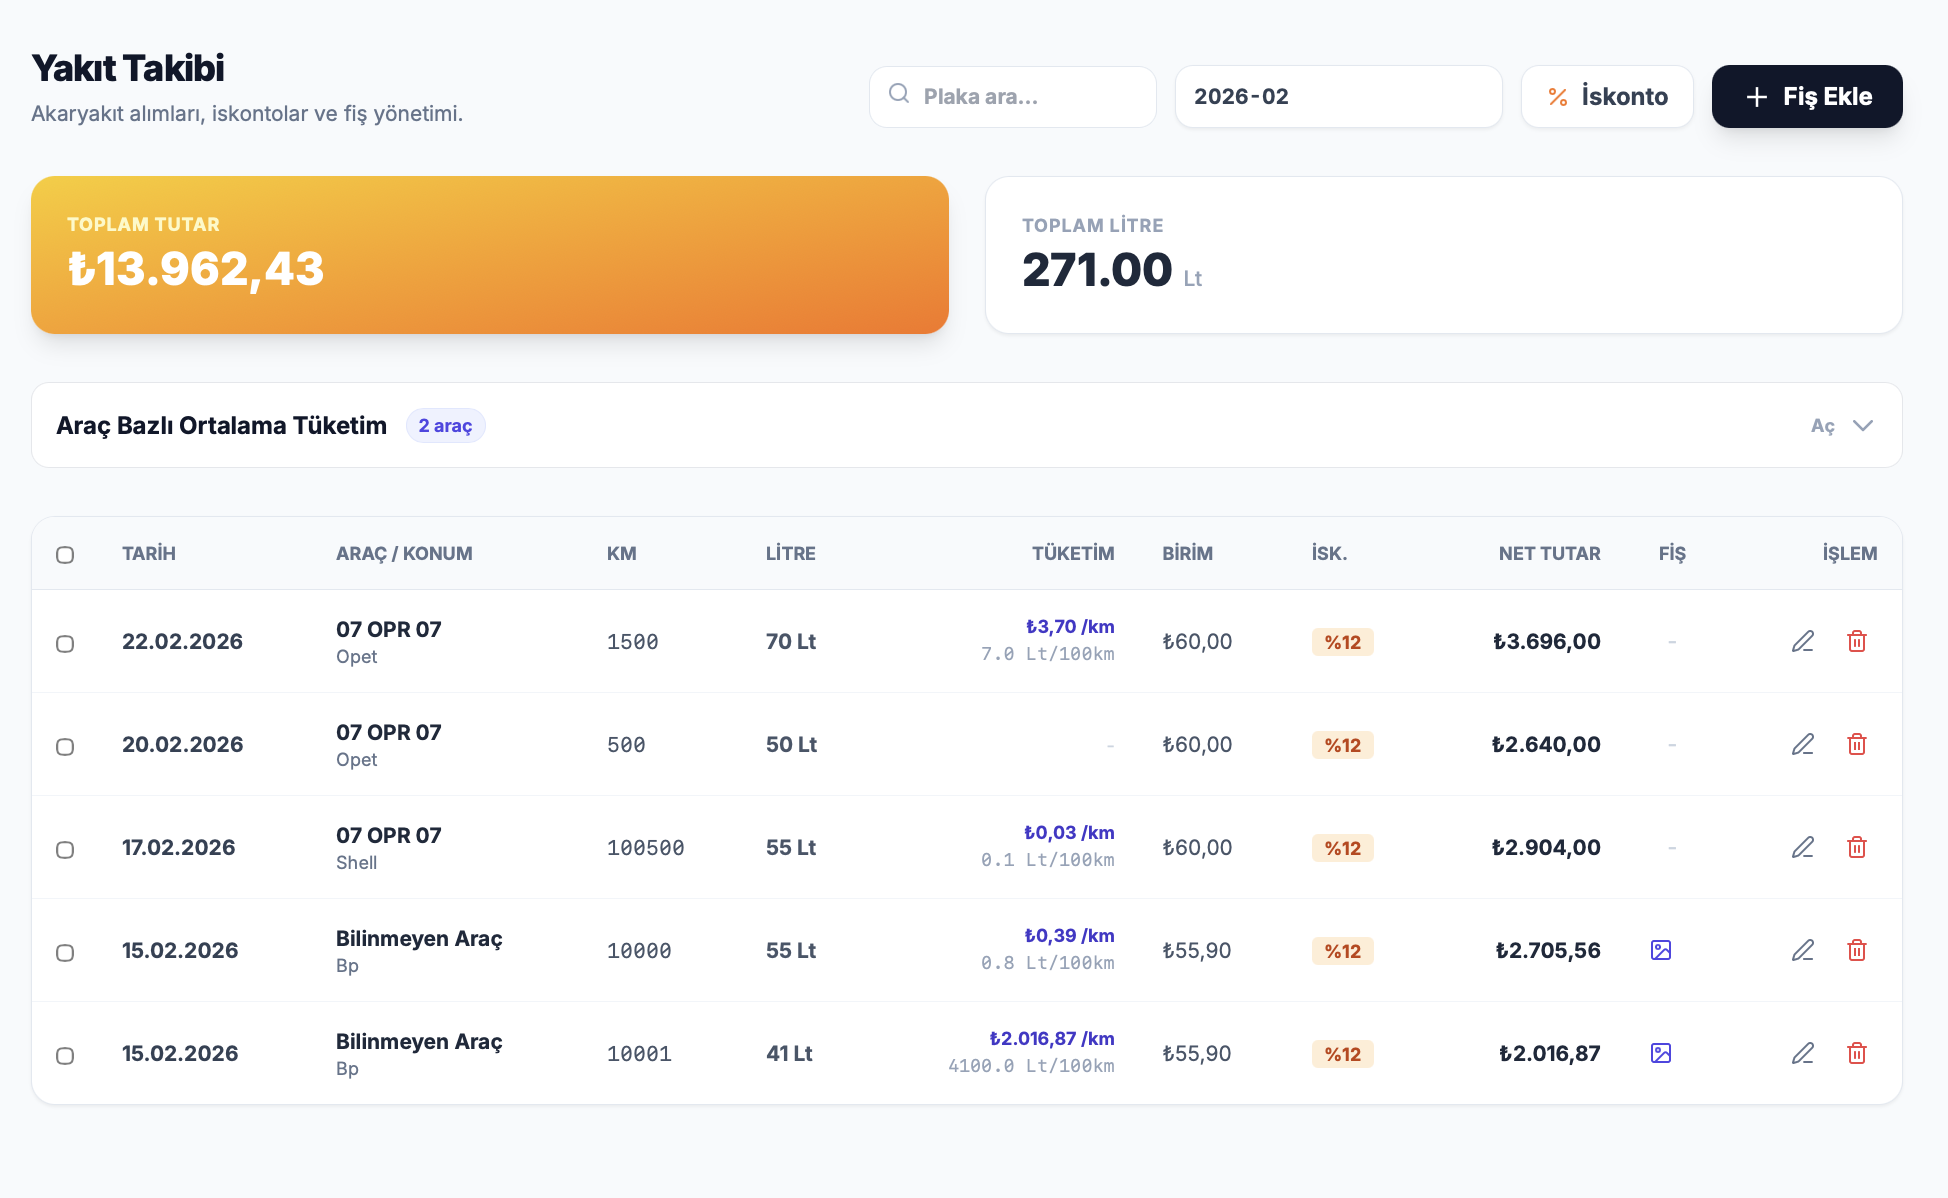Delete the 17.02.2026 Shell record
The image size is (1948, 1198).
tap(1857, 847)
